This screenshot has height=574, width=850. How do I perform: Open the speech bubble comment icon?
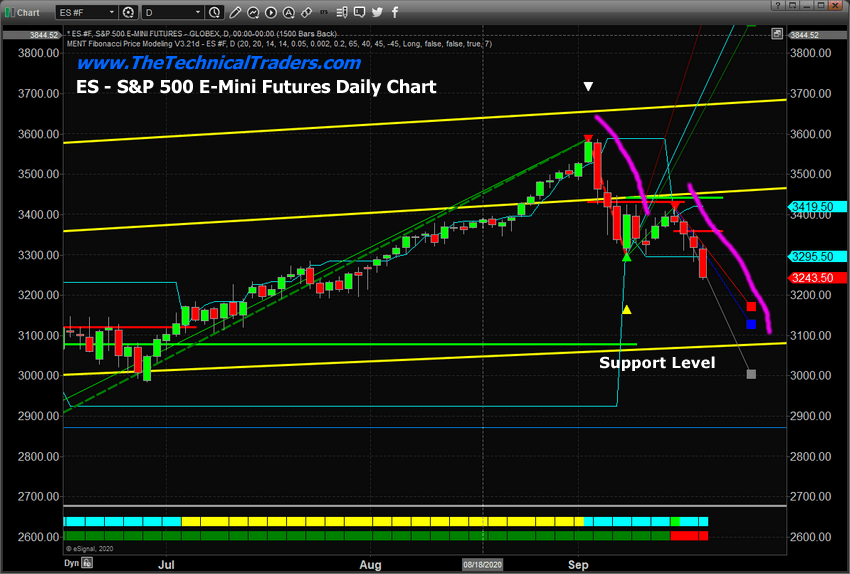(359, 12)
